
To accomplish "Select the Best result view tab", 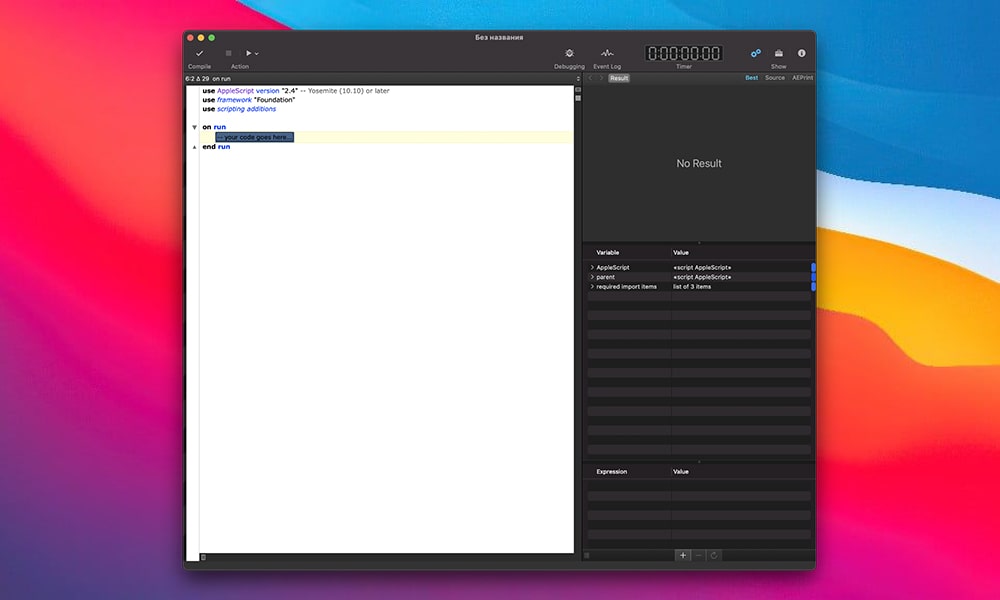I will [751, 78].
